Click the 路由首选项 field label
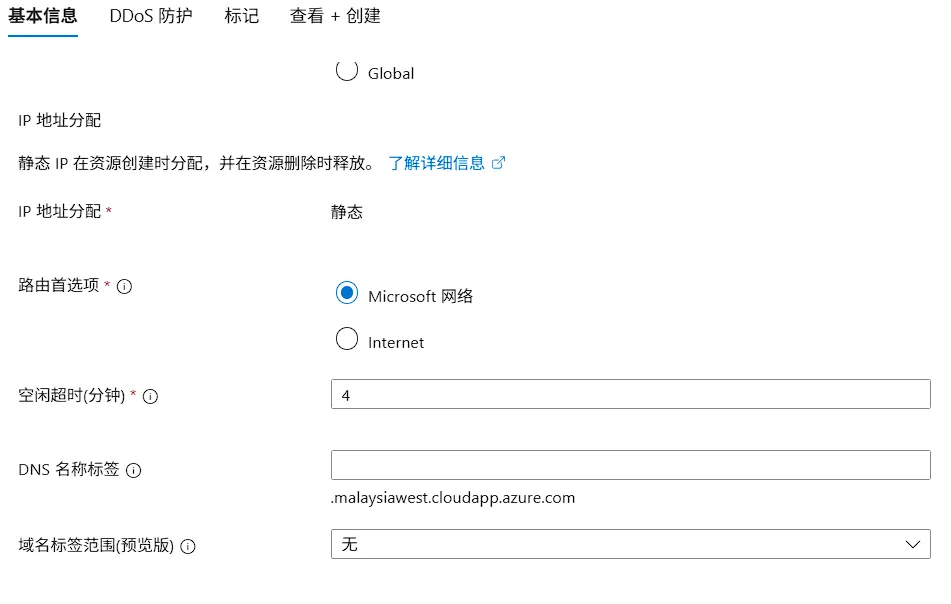 click(x=59, y=285)
